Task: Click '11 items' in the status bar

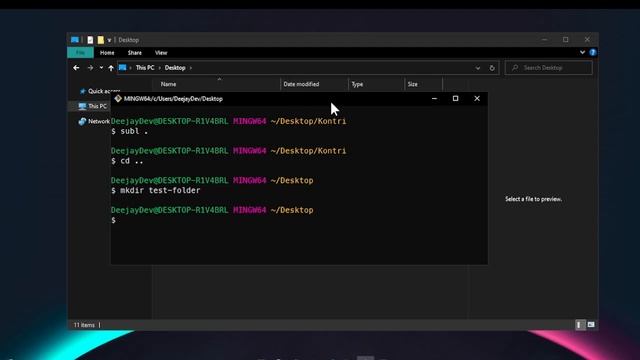Action: [x=84, y=325]
